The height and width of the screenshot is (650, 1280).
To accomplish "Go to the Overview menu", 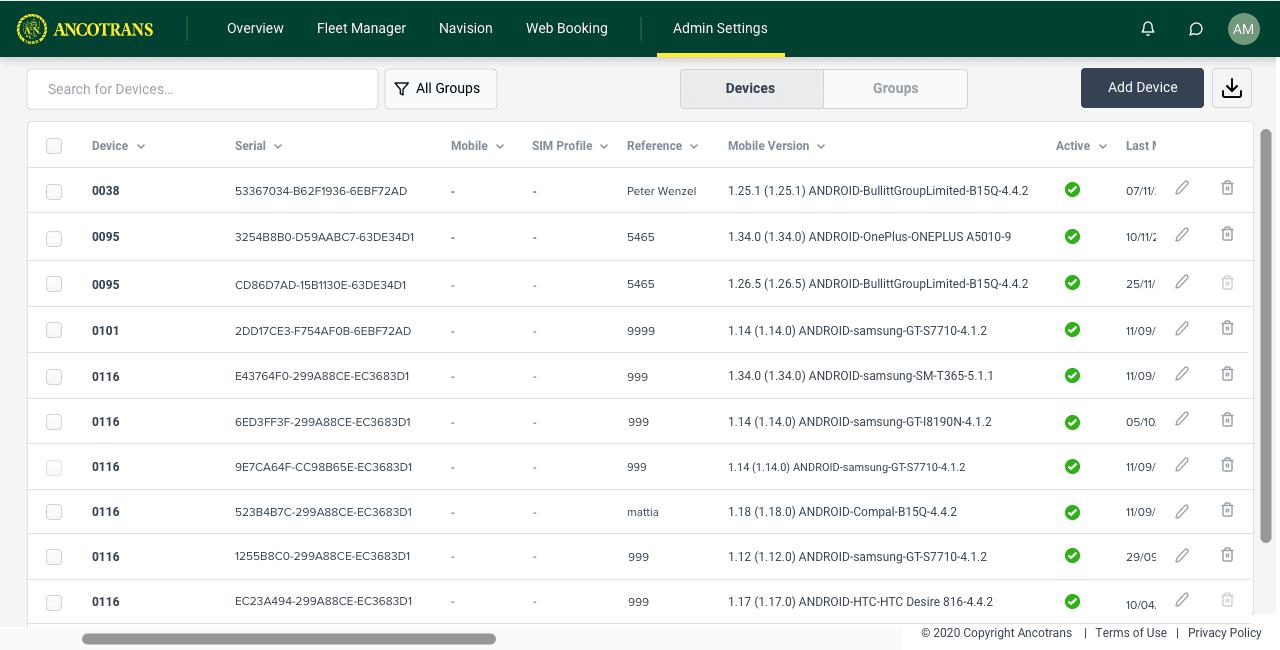I will (255, 28).
